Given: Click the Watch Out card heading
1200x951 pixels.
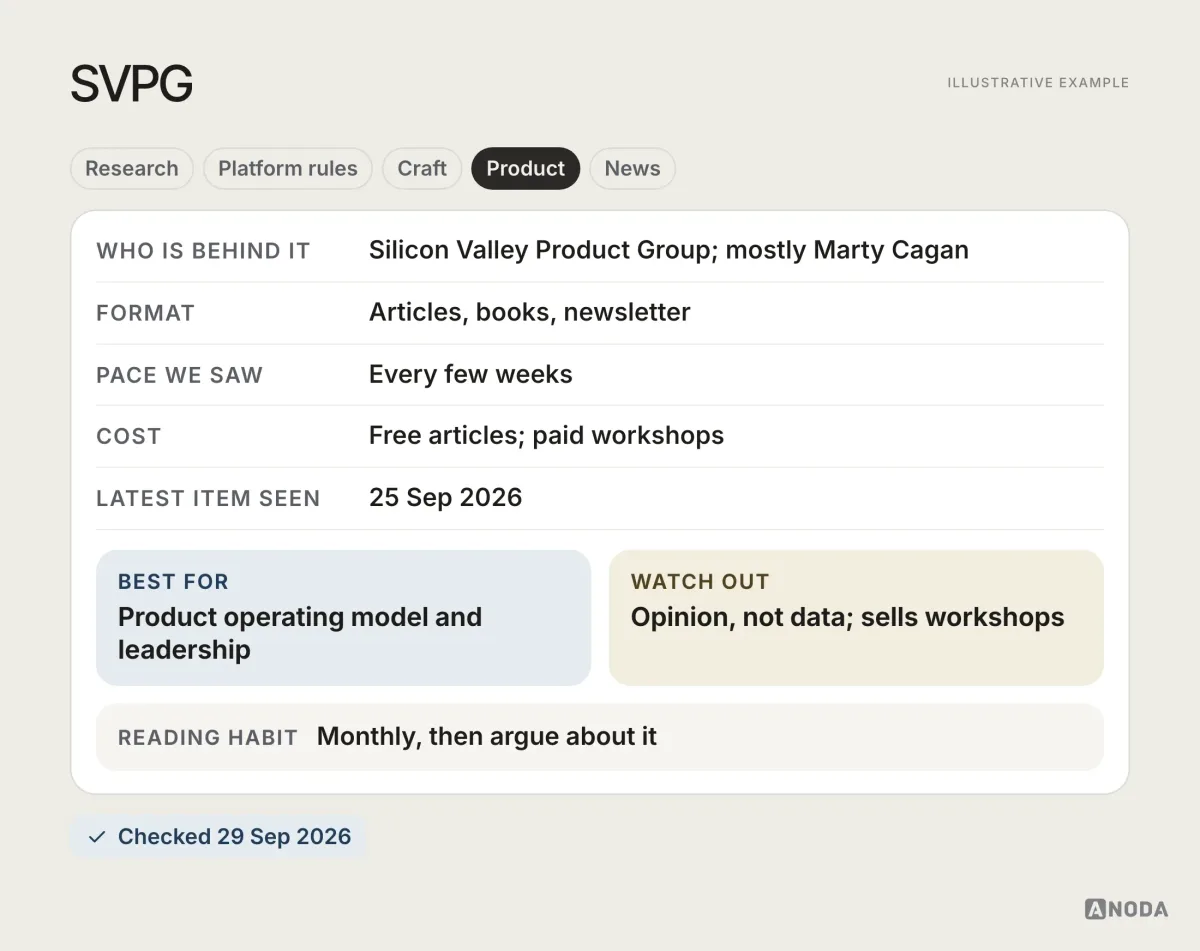Looking at the screenshot, I should [x=700, y=582].
